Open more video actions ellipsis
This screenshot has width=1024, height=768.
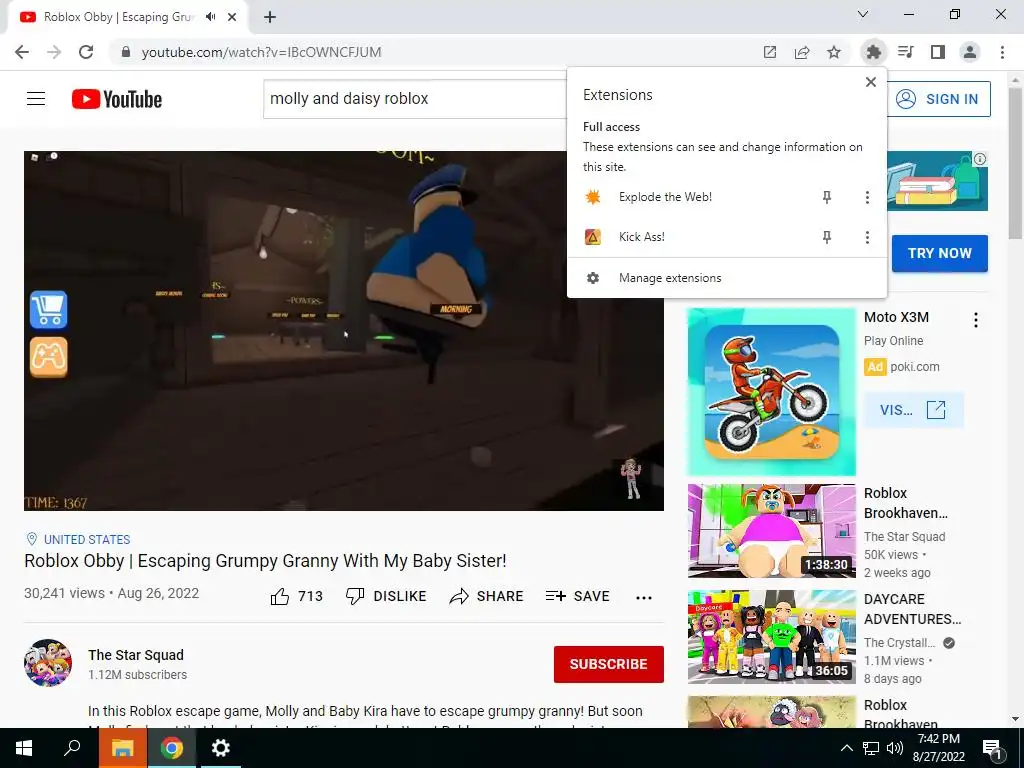[644, 597]
